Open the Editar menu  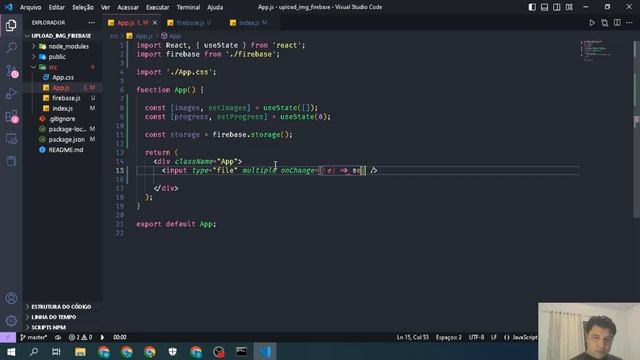pos(56,7)
